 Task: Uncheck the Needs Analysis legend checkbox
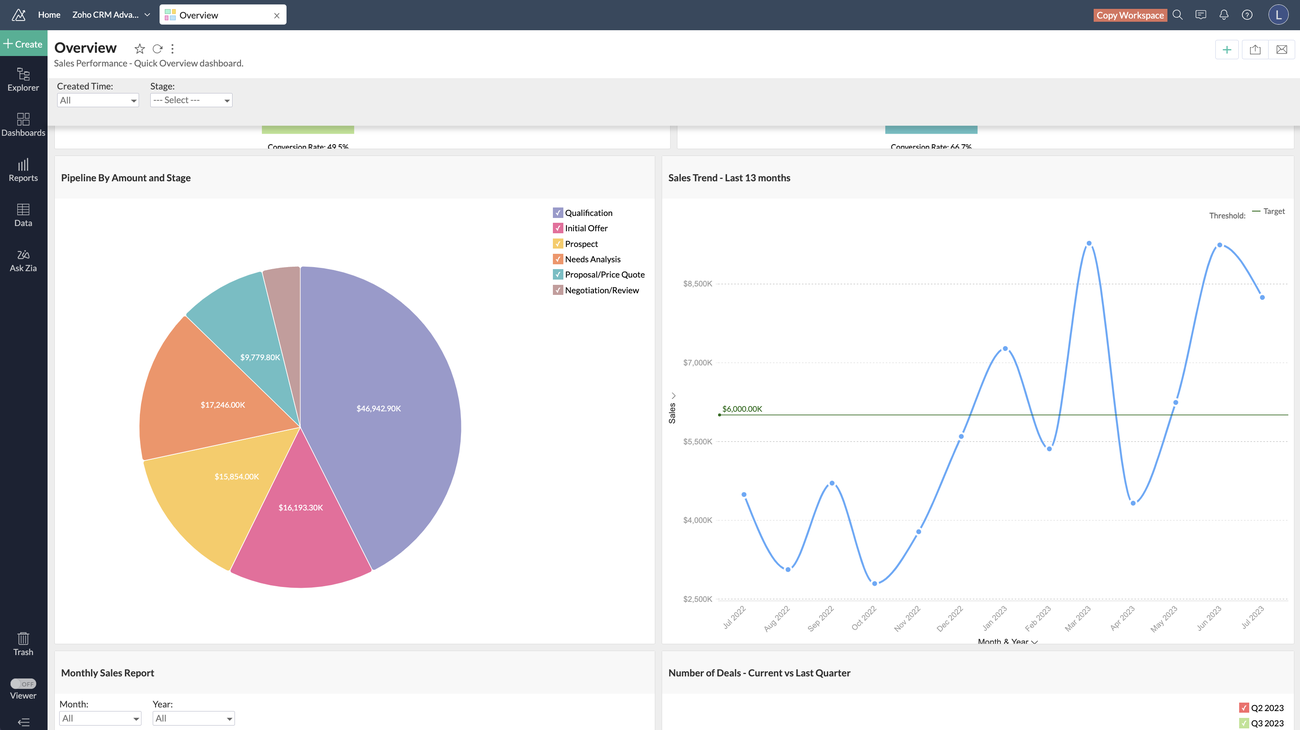(x=558, y=259)
